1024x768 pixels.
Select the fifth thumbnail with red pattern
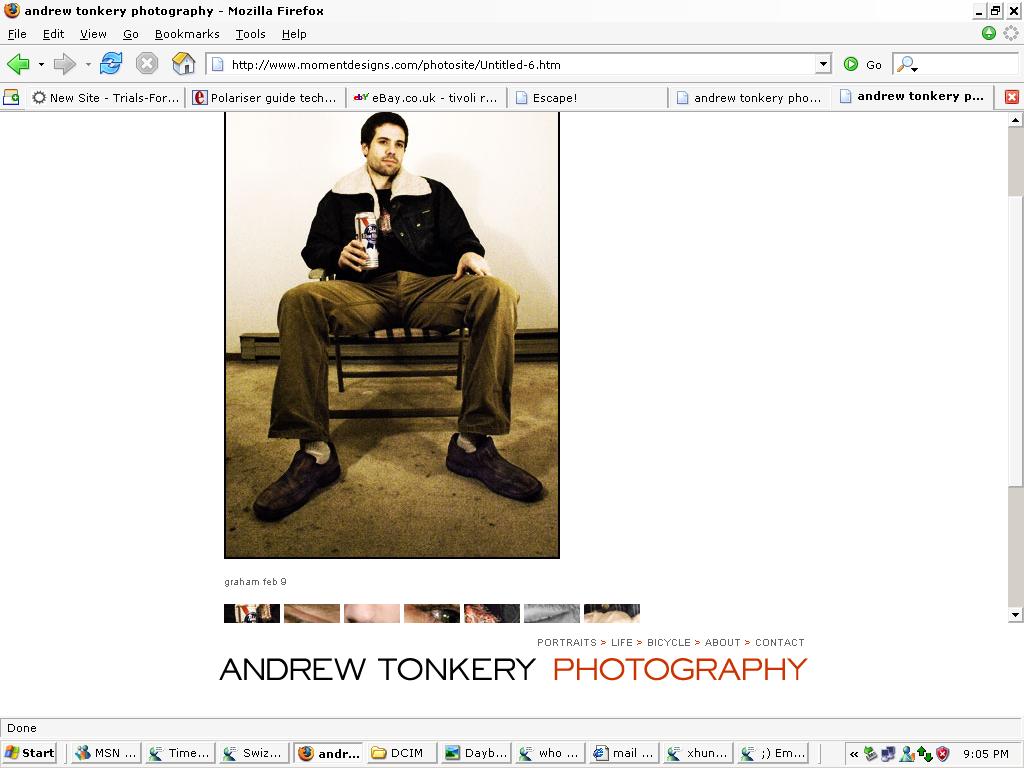coord(492,613)
